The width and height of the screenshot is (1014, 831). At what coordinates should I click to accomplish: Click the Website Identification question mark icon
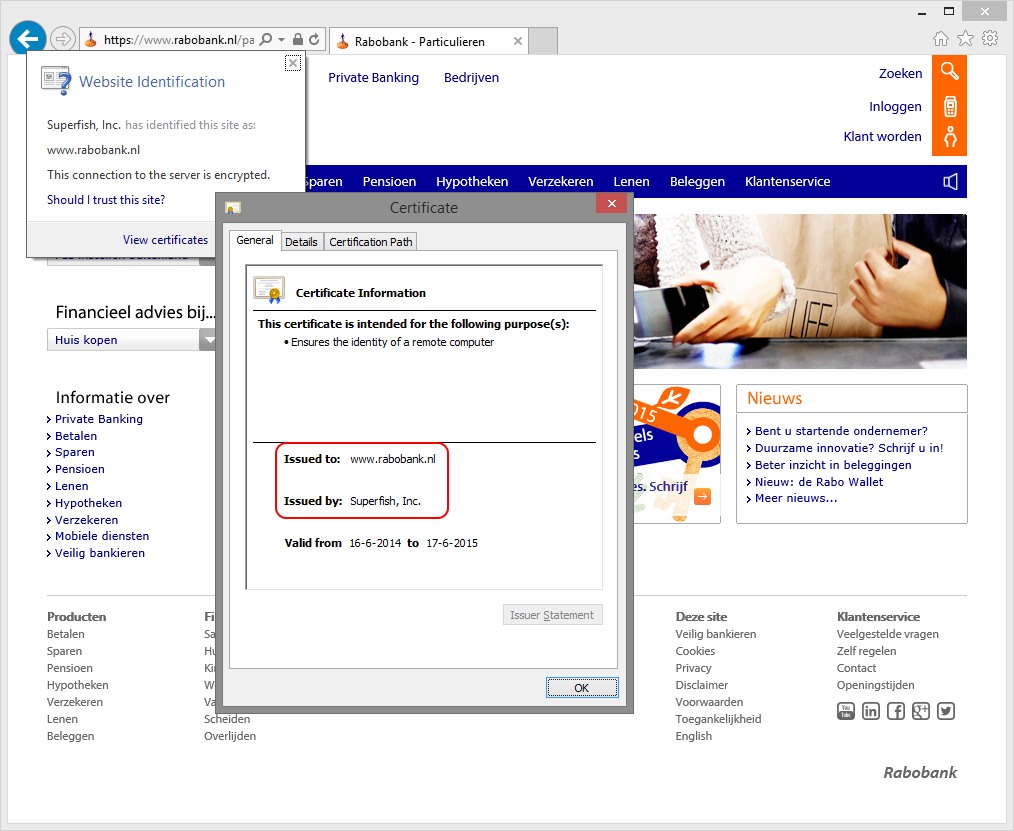click(x=56, y=81)
